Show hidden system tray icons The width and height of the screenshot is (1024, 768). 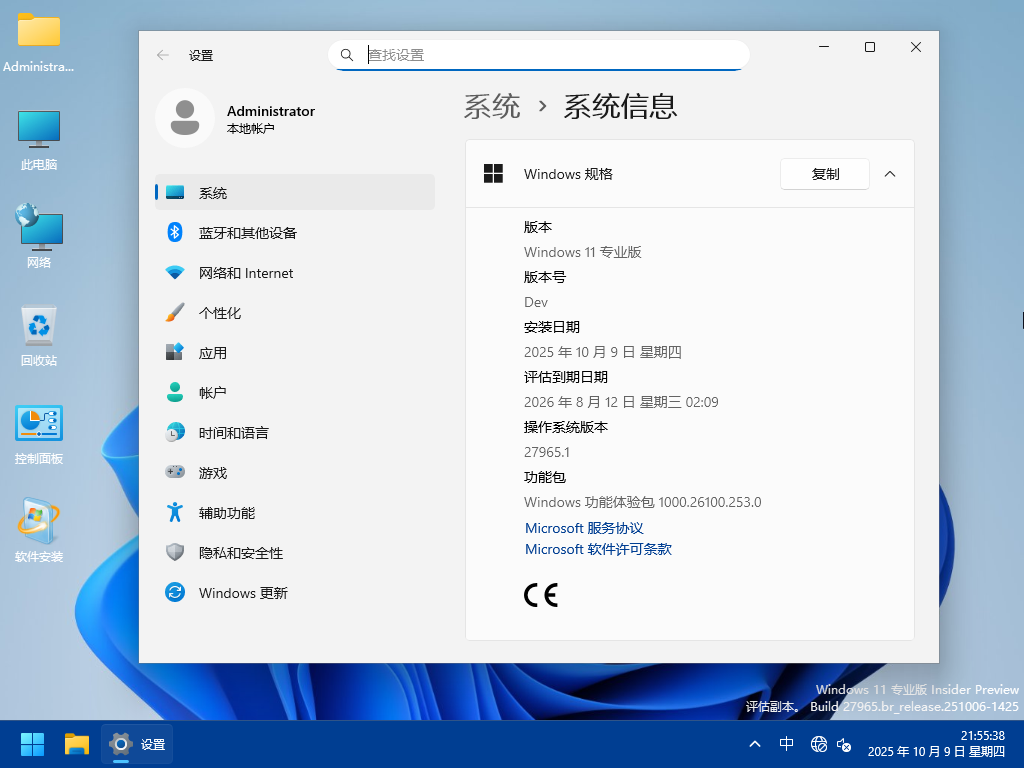(x=755, y=744)
